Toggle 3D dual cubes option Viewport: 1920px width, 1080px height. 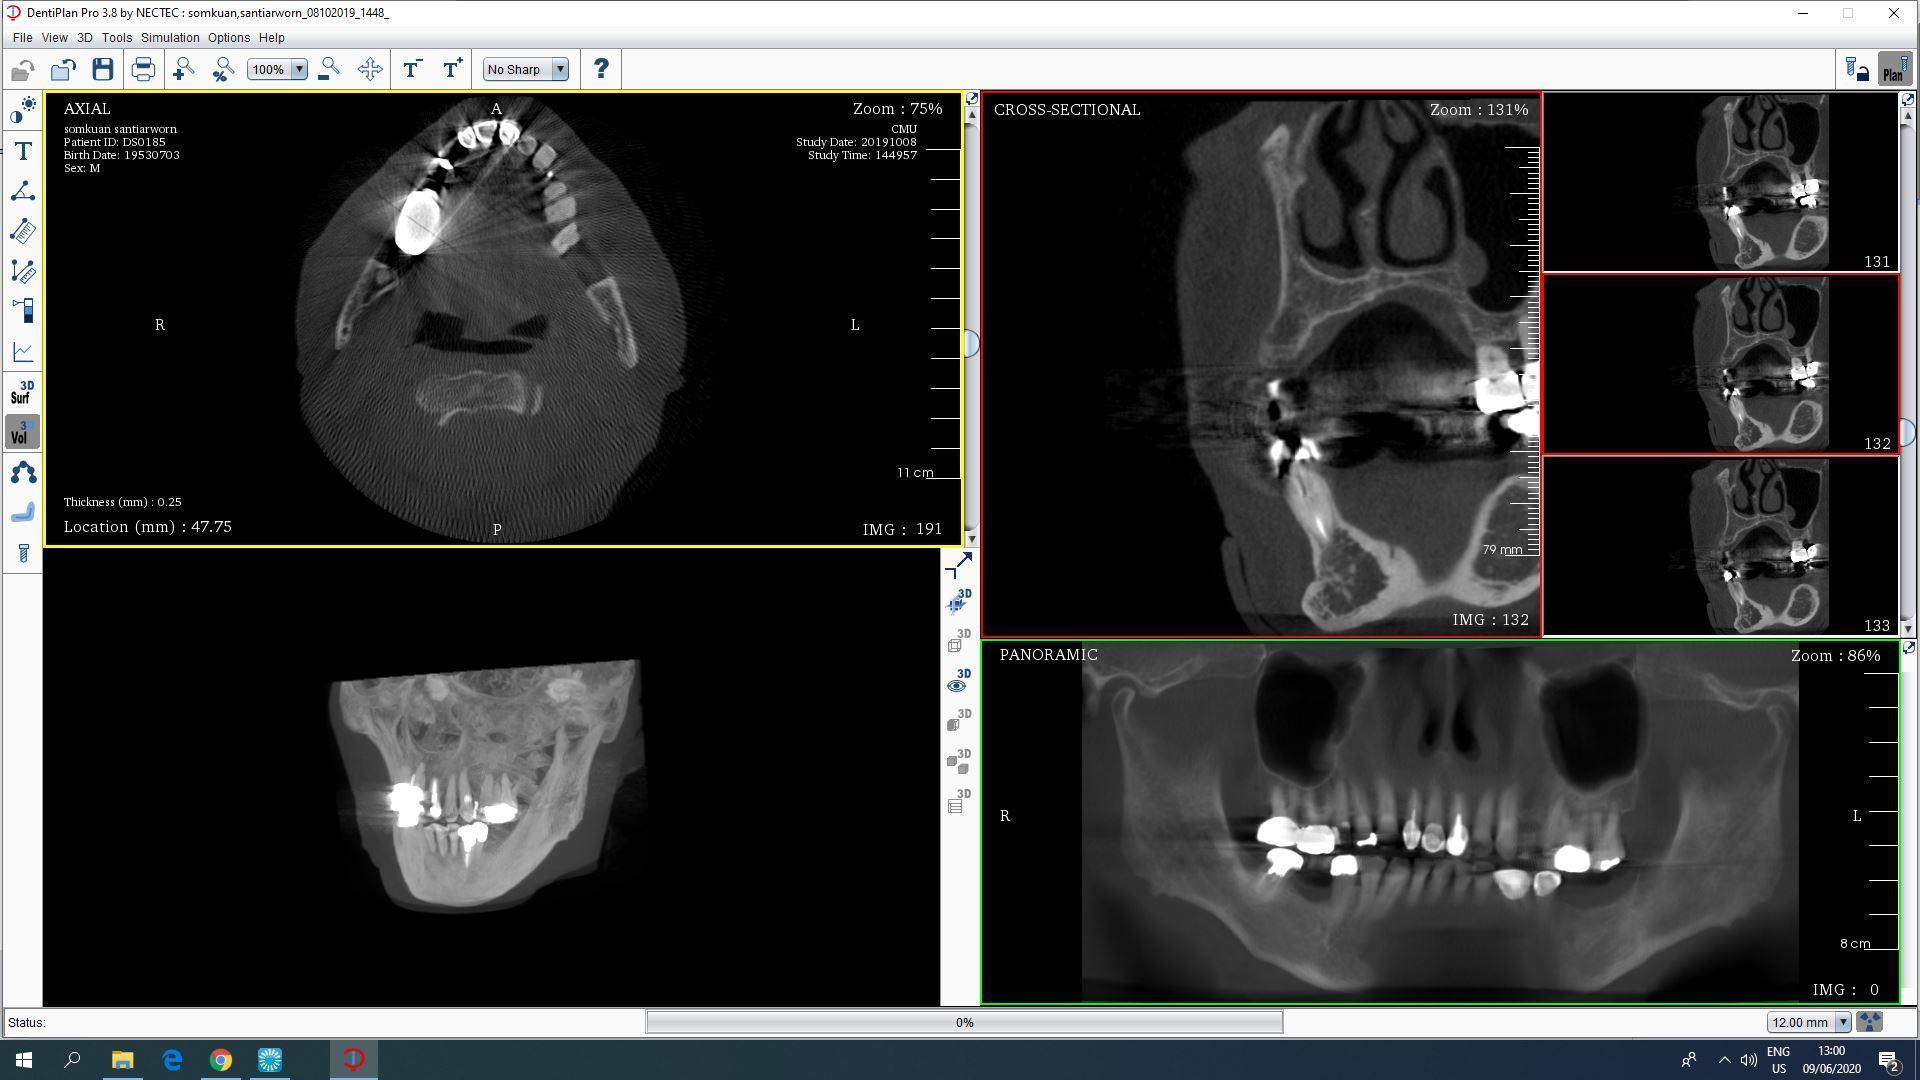click(958, 762)
